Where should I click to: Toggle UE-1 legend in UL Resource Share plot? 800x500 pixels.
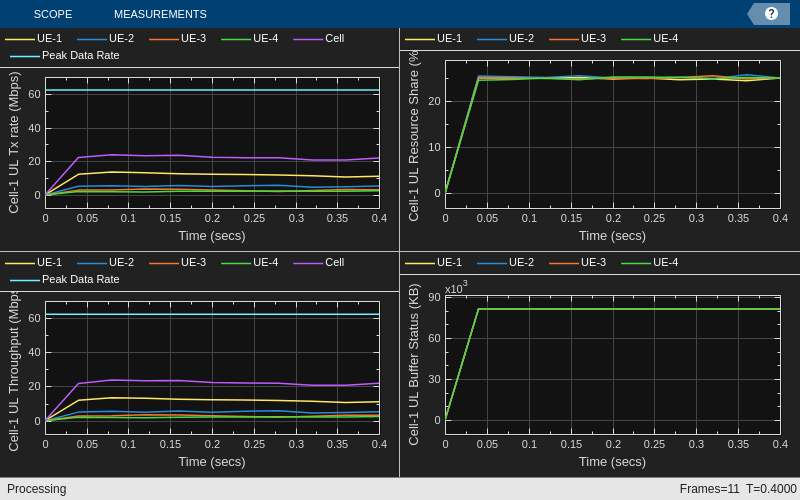point(434,38)
